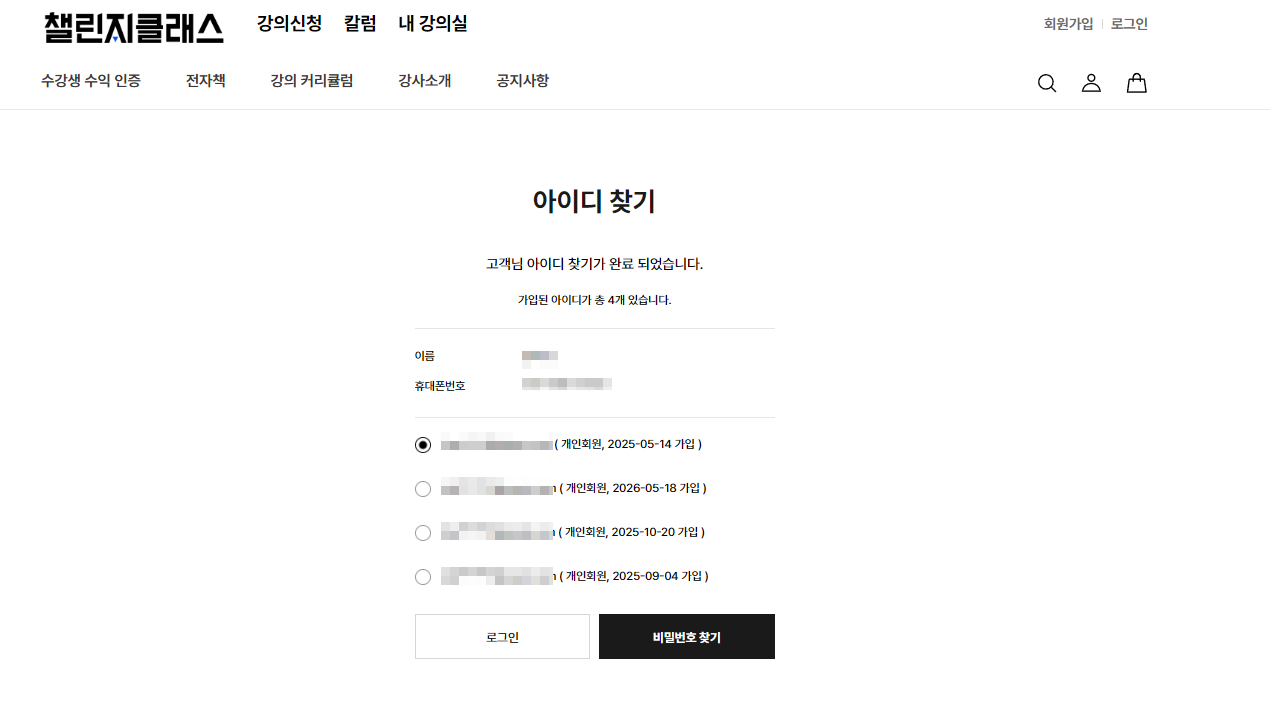Image resolution: width=1270 pixels, height=712 pixels.
Task: Click 로그인 link in top corner
Action: click(1130, 24)
